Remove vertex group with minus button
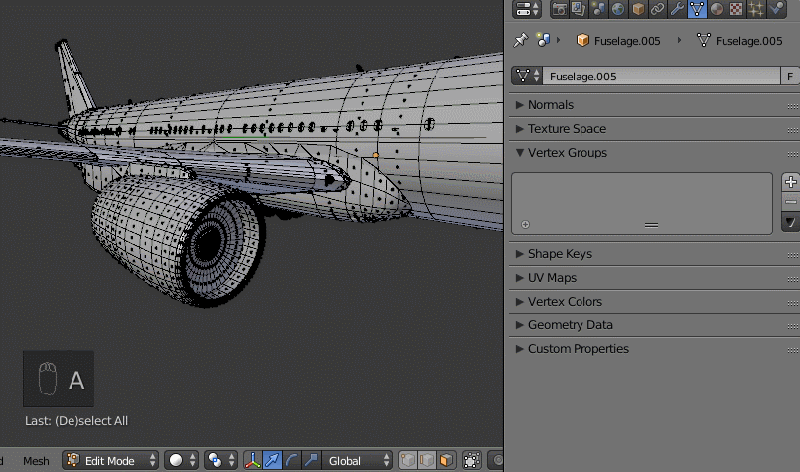This screenshot has width=800, height=472. tap(790, 202)
